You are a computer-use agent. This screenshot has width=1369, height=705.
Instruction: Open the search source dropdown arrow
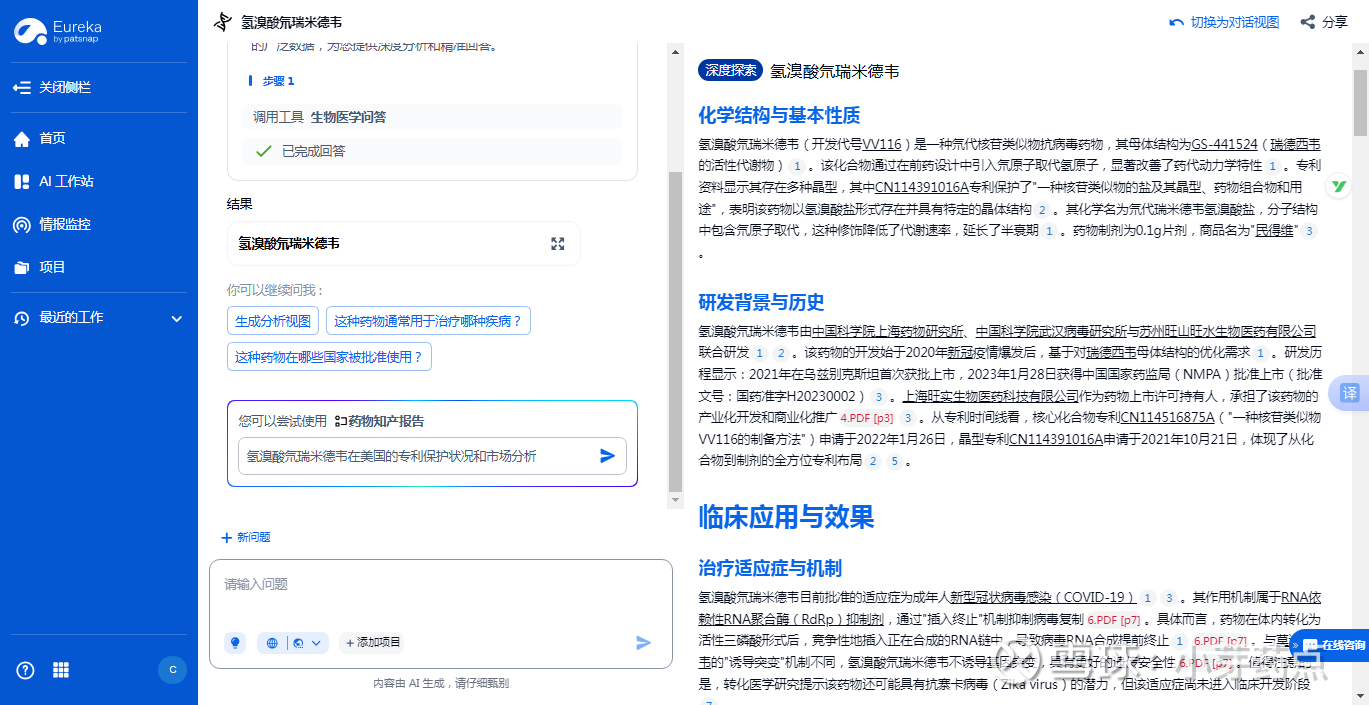coord(317,643)
